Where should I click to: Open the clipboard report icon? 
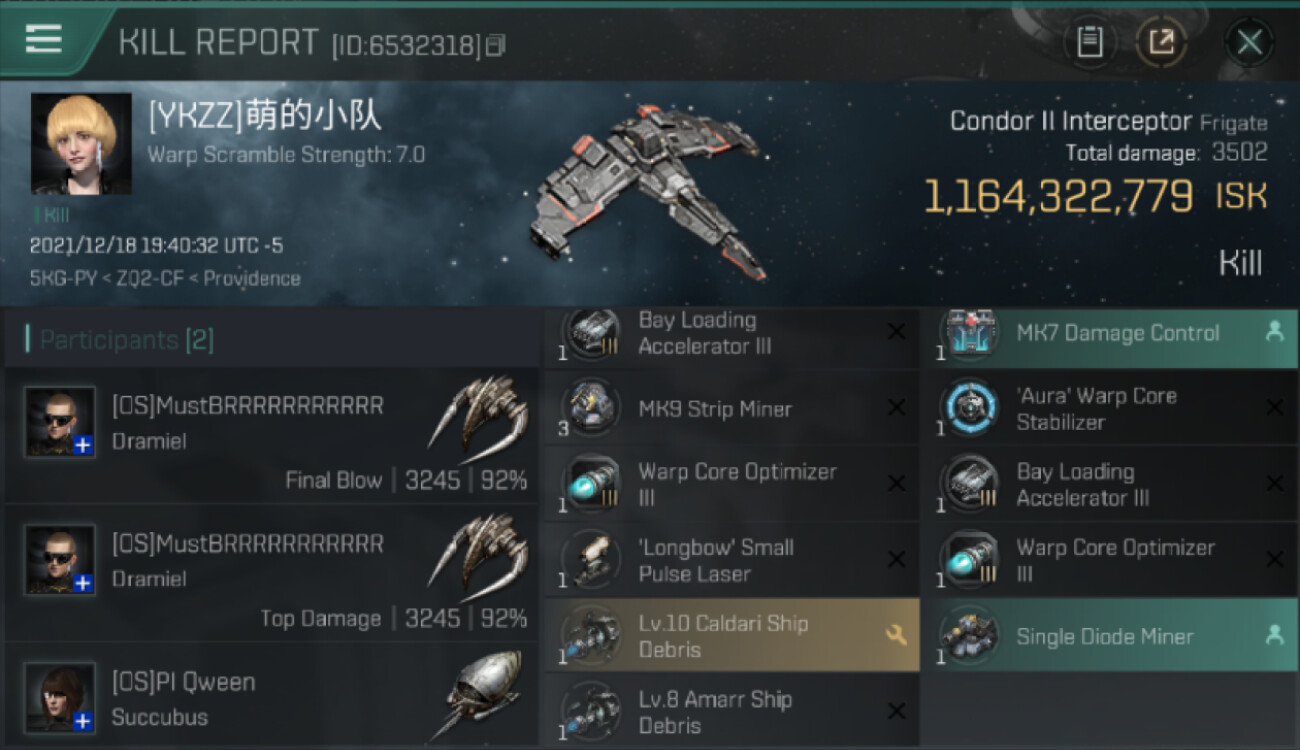1089,42
